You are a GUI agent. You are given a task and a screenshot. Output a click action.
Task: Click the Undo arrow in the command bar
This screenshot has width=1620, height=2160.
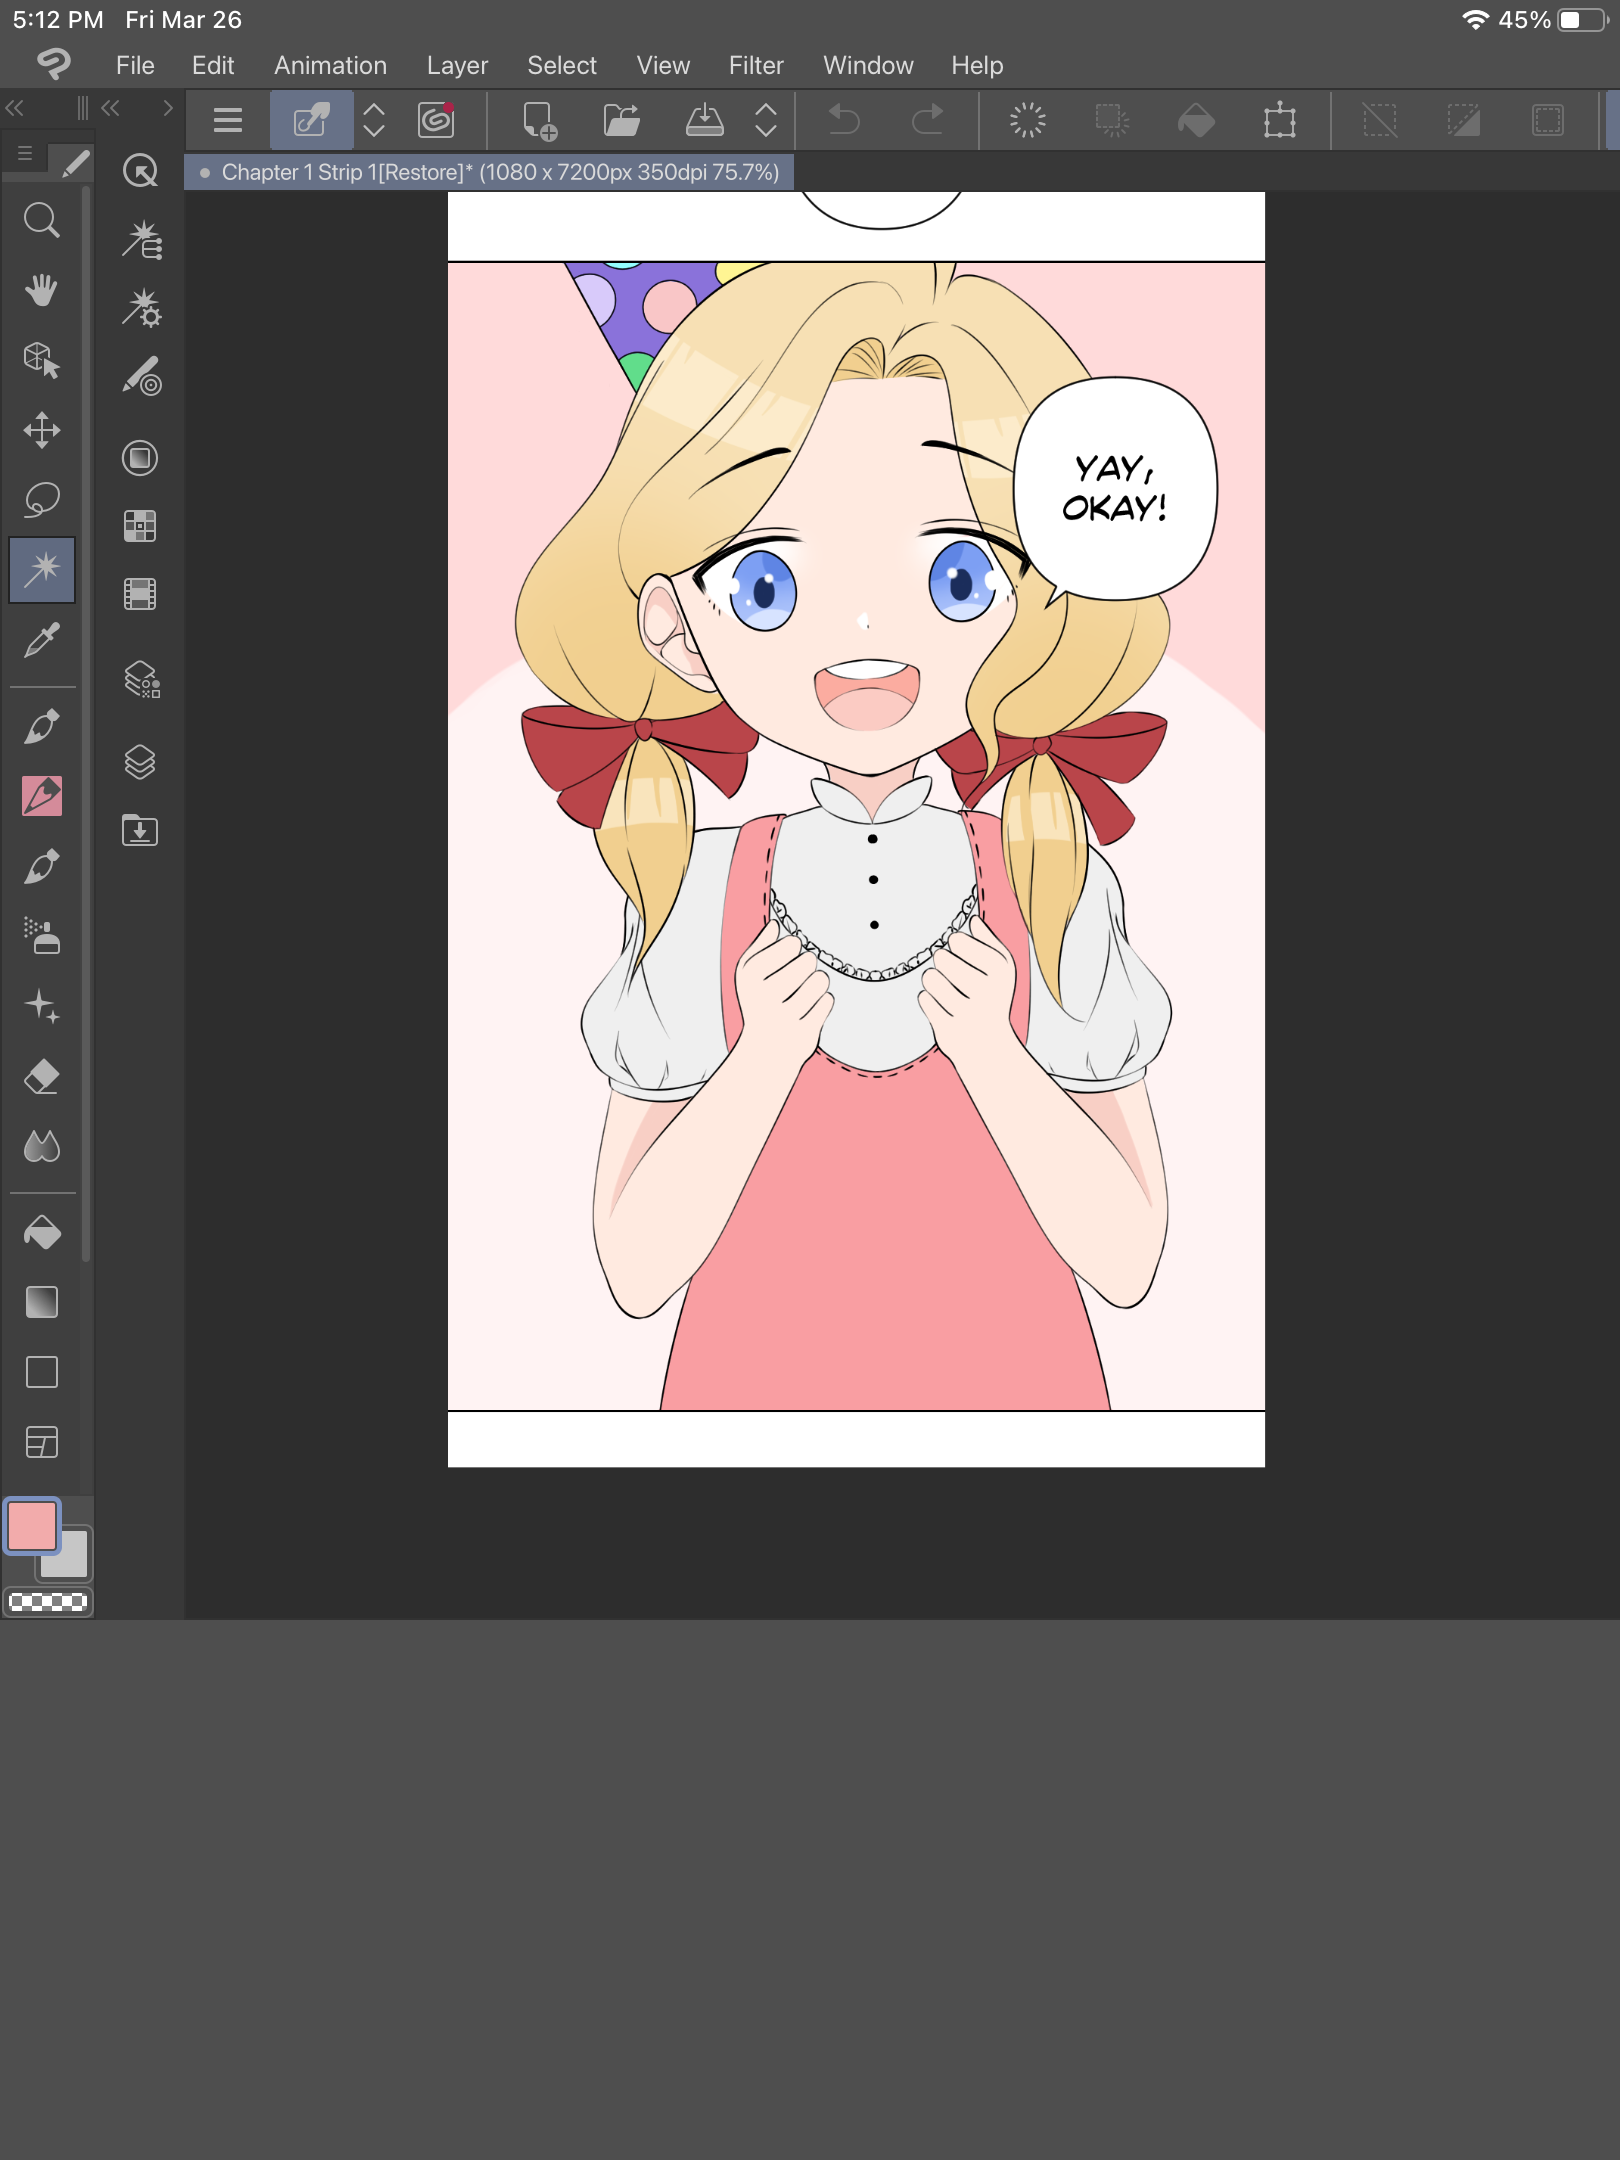click(x=845, y=121)
